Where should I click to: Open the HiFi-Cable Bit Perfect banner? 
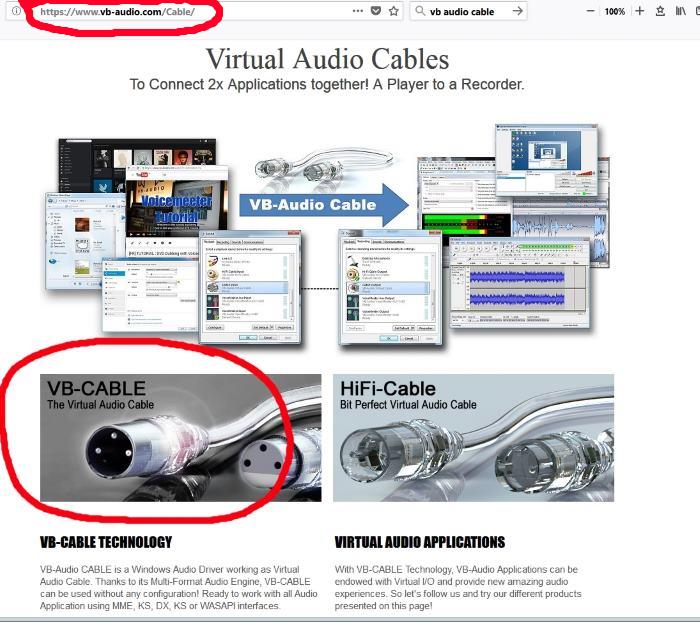(473, 438)
